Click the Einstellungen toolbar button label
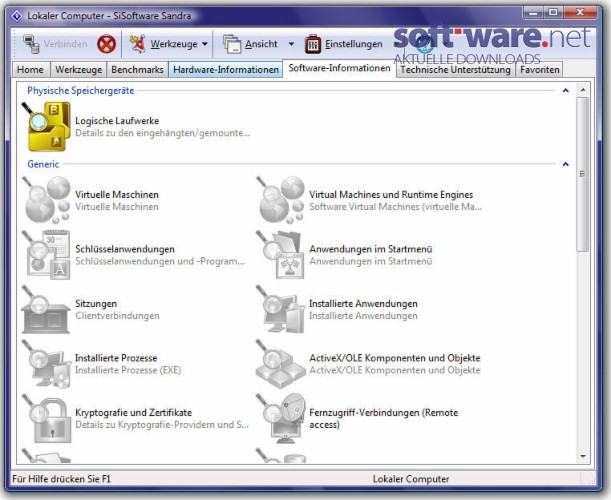Image resolution: width=611 pixels, height=500 pixels. click(354, 44)
